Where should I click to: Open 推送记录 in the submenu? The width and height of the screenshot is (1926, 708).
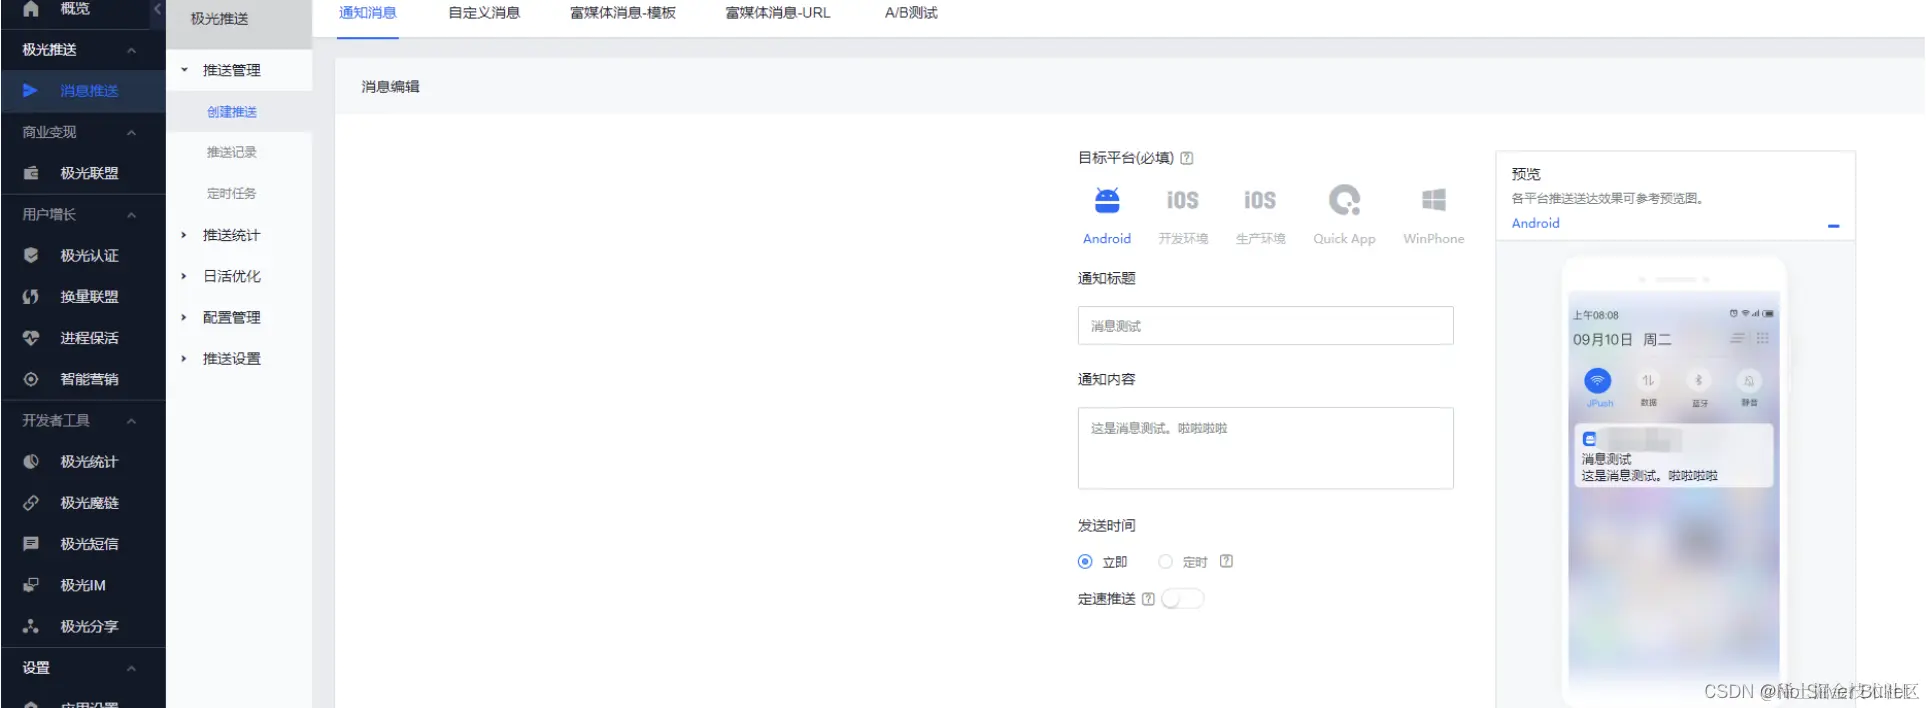232,152
